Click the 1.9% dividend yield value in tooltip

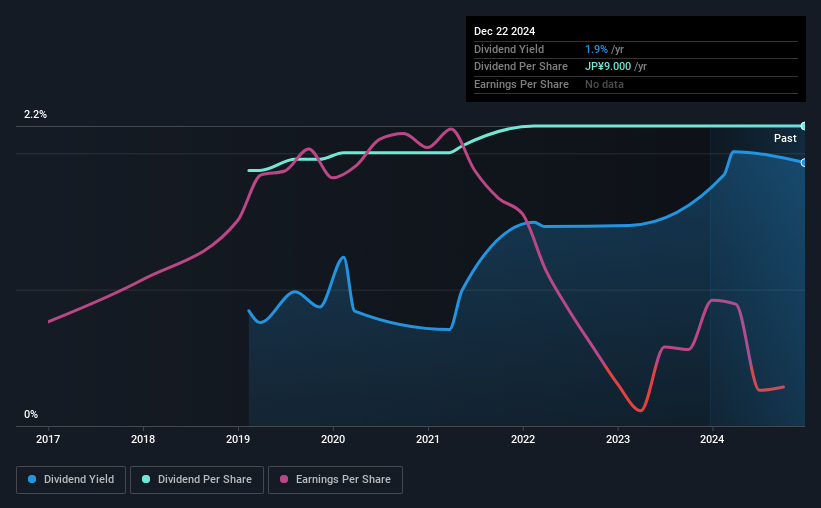click(596, 49)
